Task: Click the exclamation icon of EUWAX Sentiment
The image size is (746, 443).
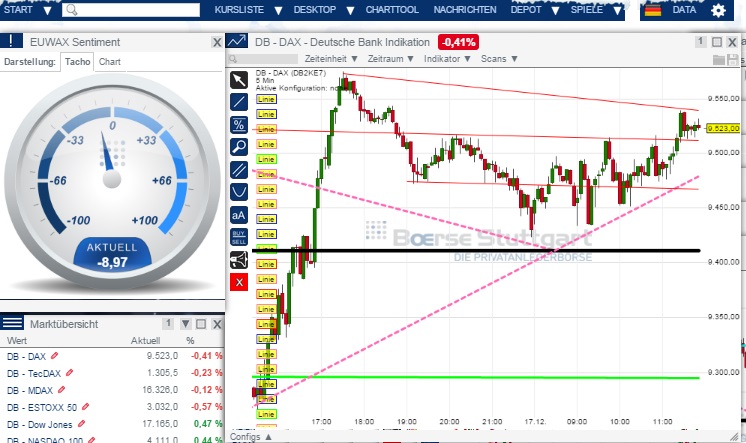Action: tap(11, 41)
